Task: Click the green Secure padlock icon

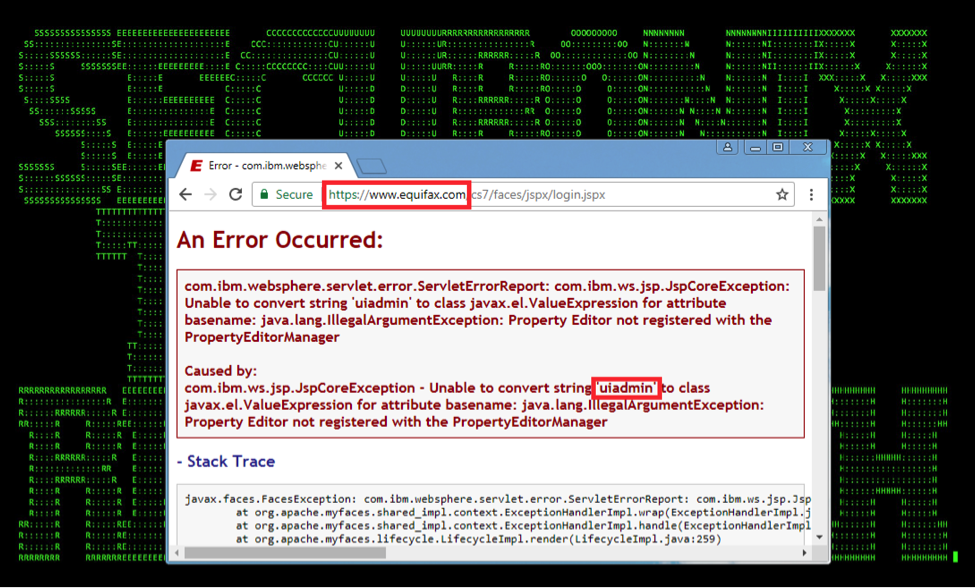Action: coord(263,195)
